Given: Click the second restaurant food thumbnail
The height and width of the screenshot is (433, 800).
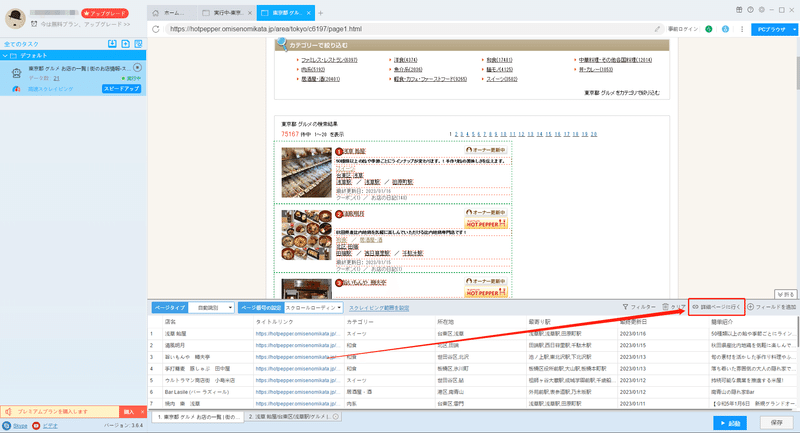Looking at the screenshot, I should pyautogui.click(x=307, y=235).
